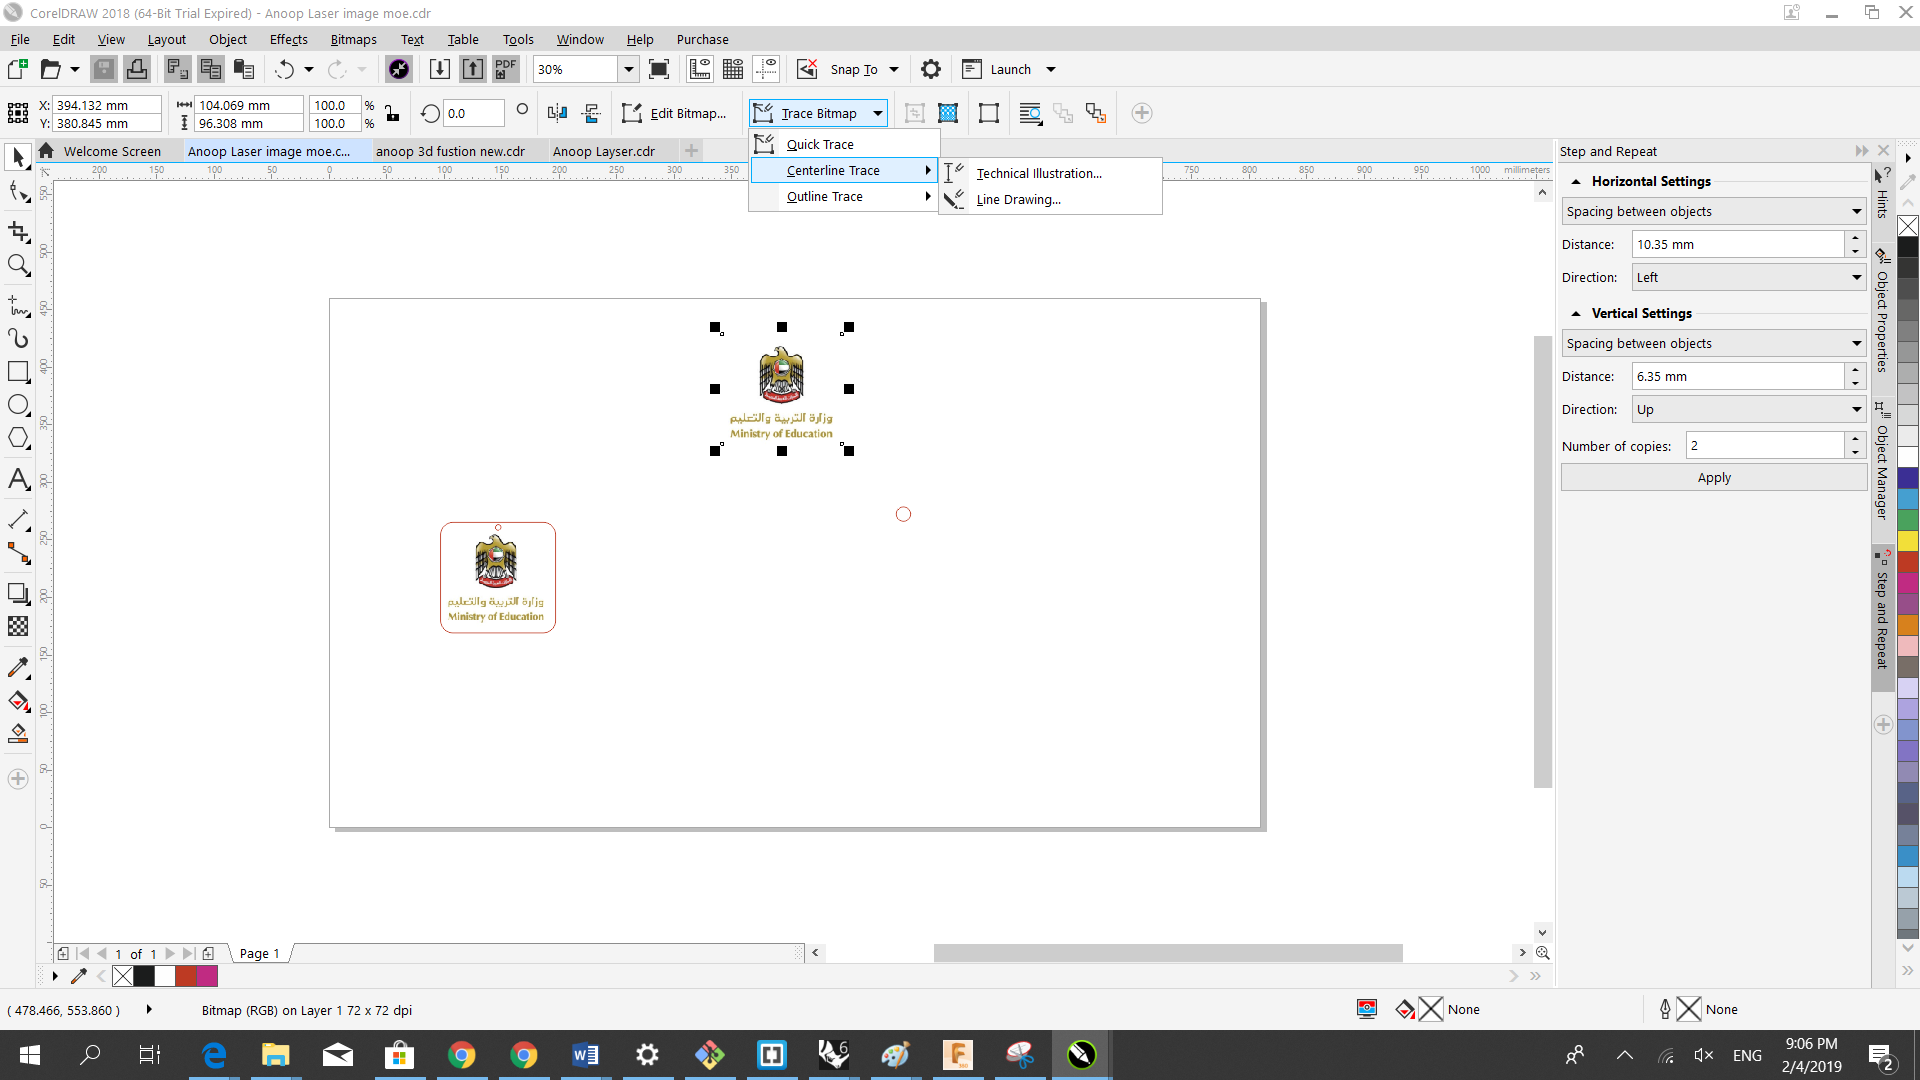The height and width of the screenshot is (1080, 1920).
Task: Toggle full-screen preview button
Action: coord(659,69)
